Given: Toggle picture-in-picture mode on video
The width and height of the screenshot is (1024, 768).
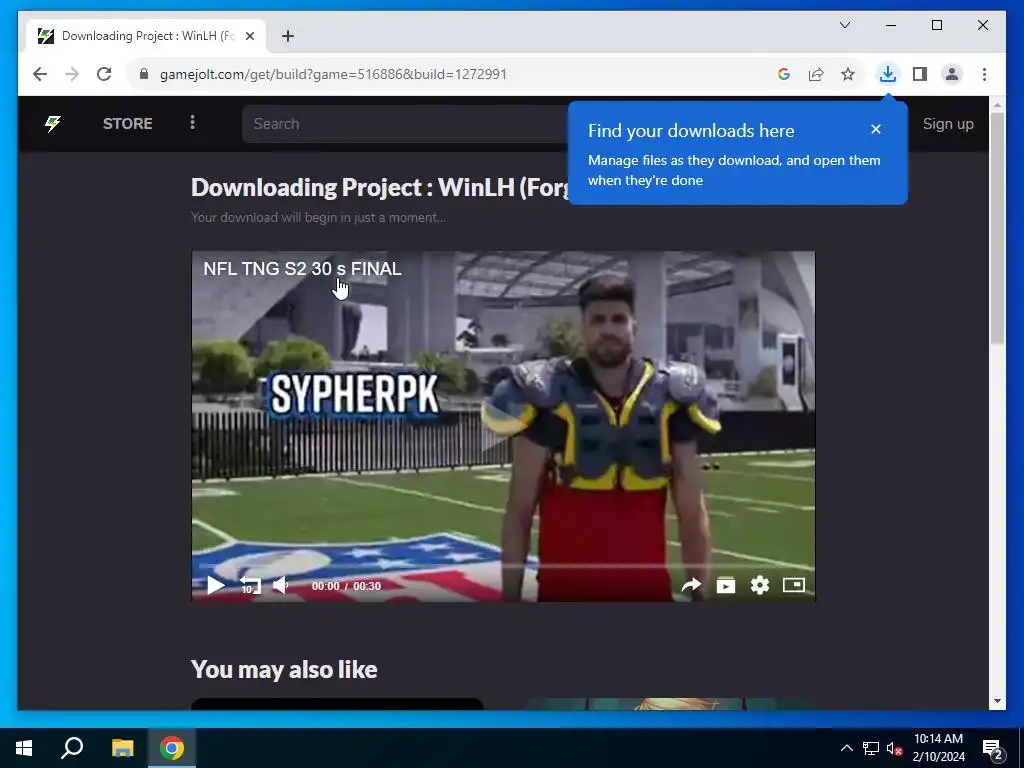Looking at the screenshot, I should [794, 584].
